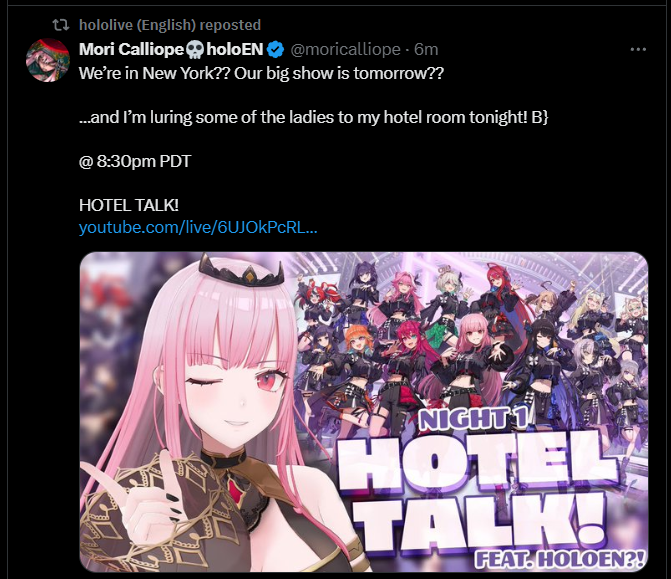
Task: Click the @moricalliope handle
Action: coord(345,50)
